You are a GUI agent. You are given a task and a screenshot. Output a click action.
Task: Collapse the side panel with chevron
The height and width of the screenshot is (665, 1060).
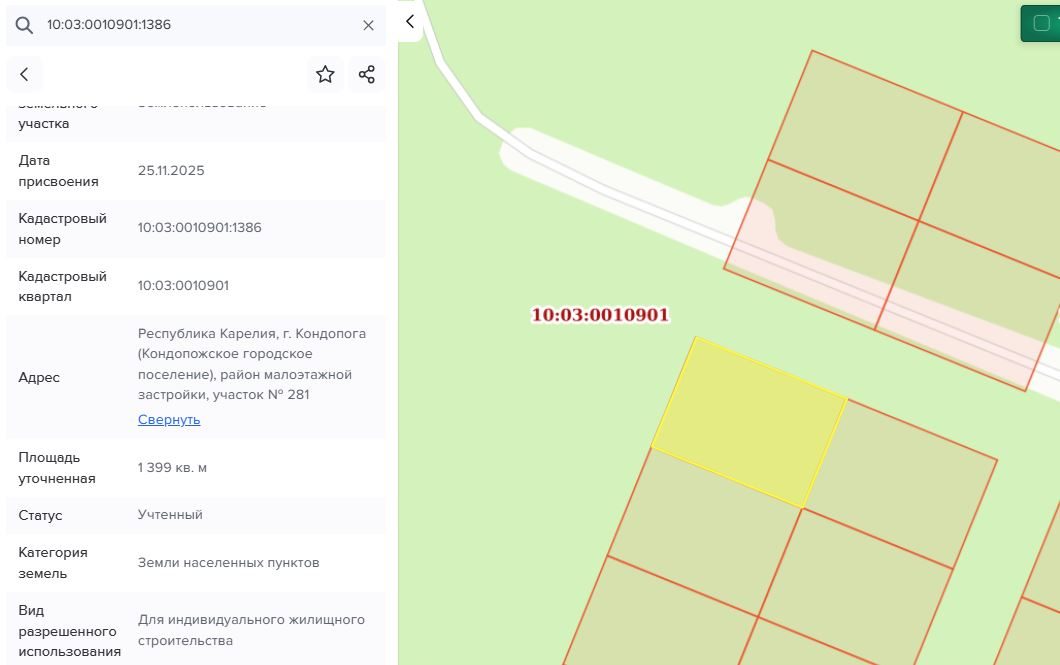click(x=410, y=22)
